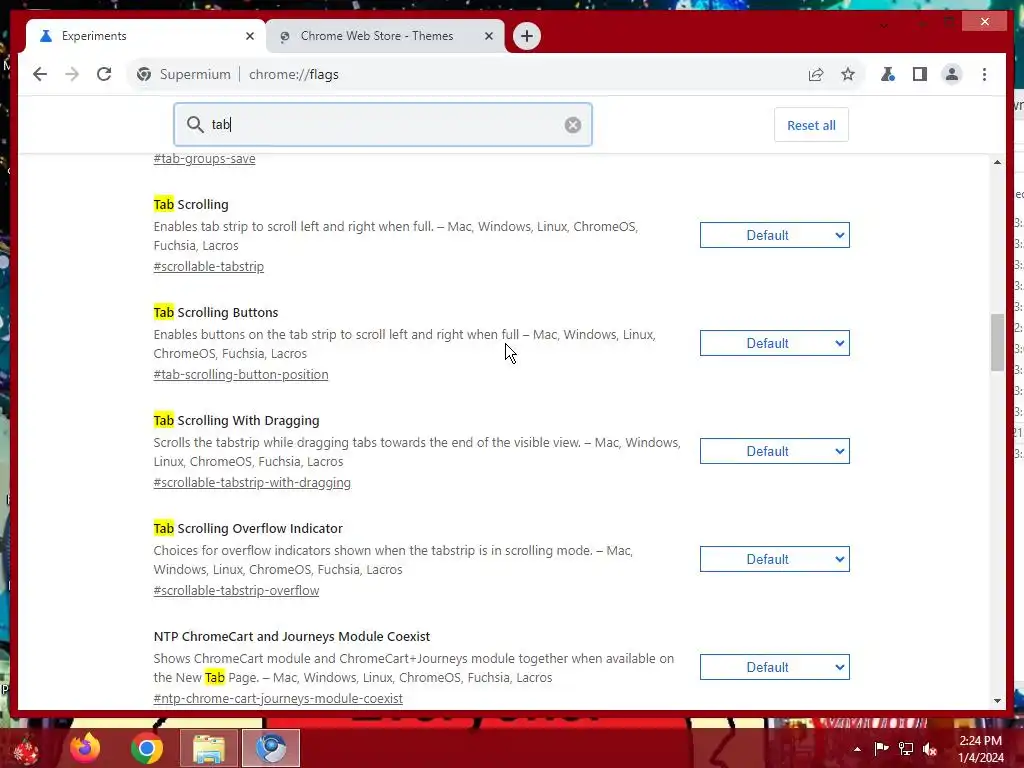
Task: Close the Experiments tab
Action: click(x=249, y=36)
